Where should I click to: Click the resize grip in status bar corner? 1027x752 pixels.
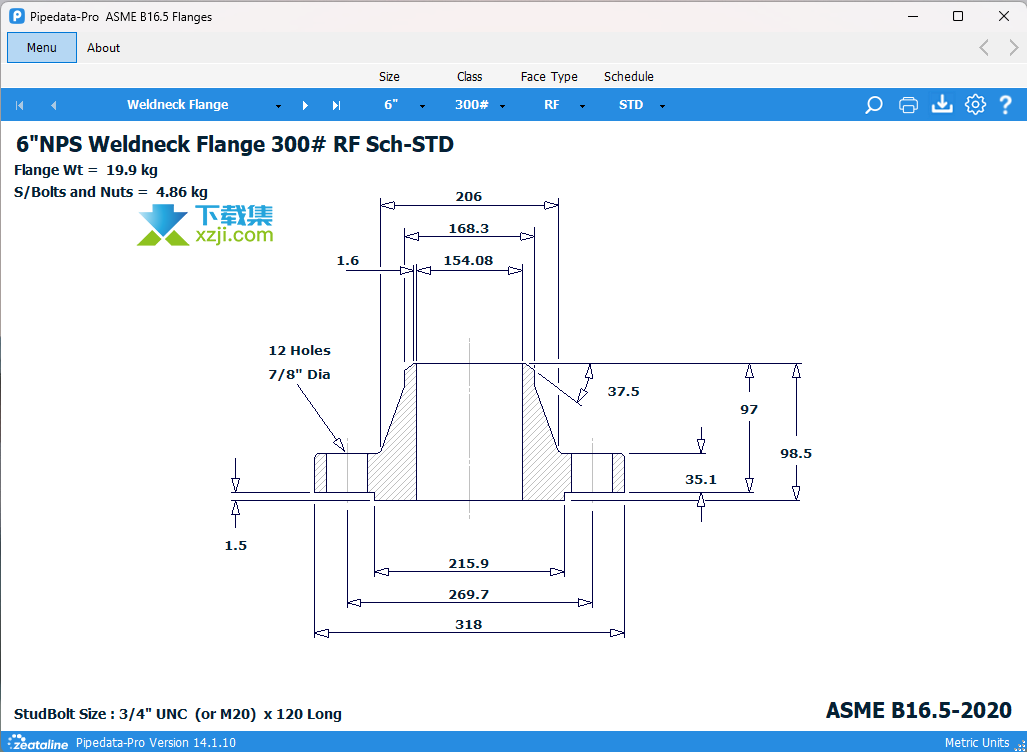pyautogui.click(x=1019, y=744)
